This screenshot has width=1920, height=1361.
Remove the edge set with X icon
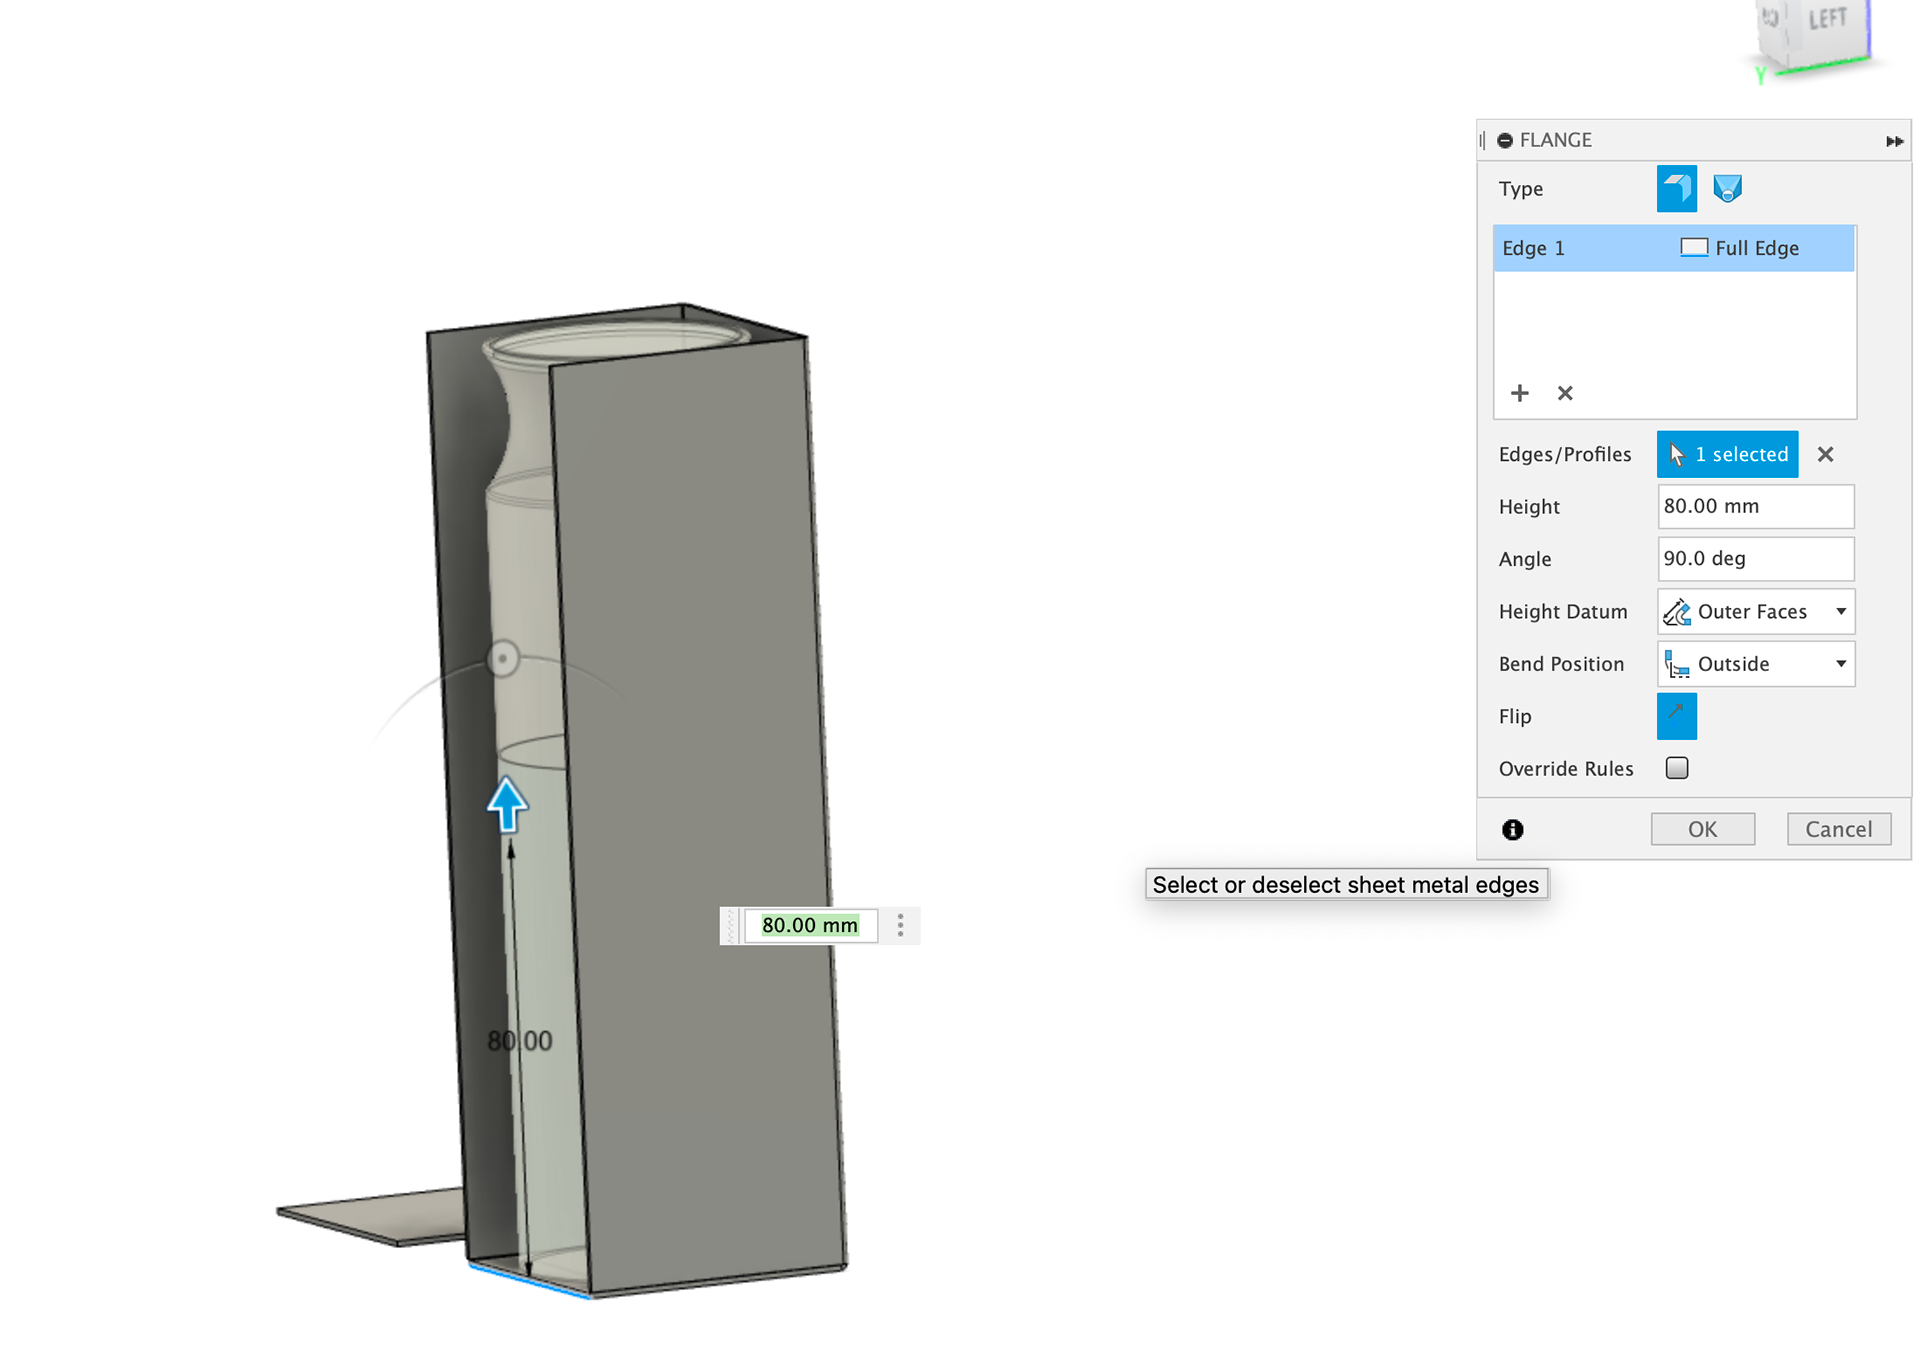pyautogui.click(x=1565, y=393)
